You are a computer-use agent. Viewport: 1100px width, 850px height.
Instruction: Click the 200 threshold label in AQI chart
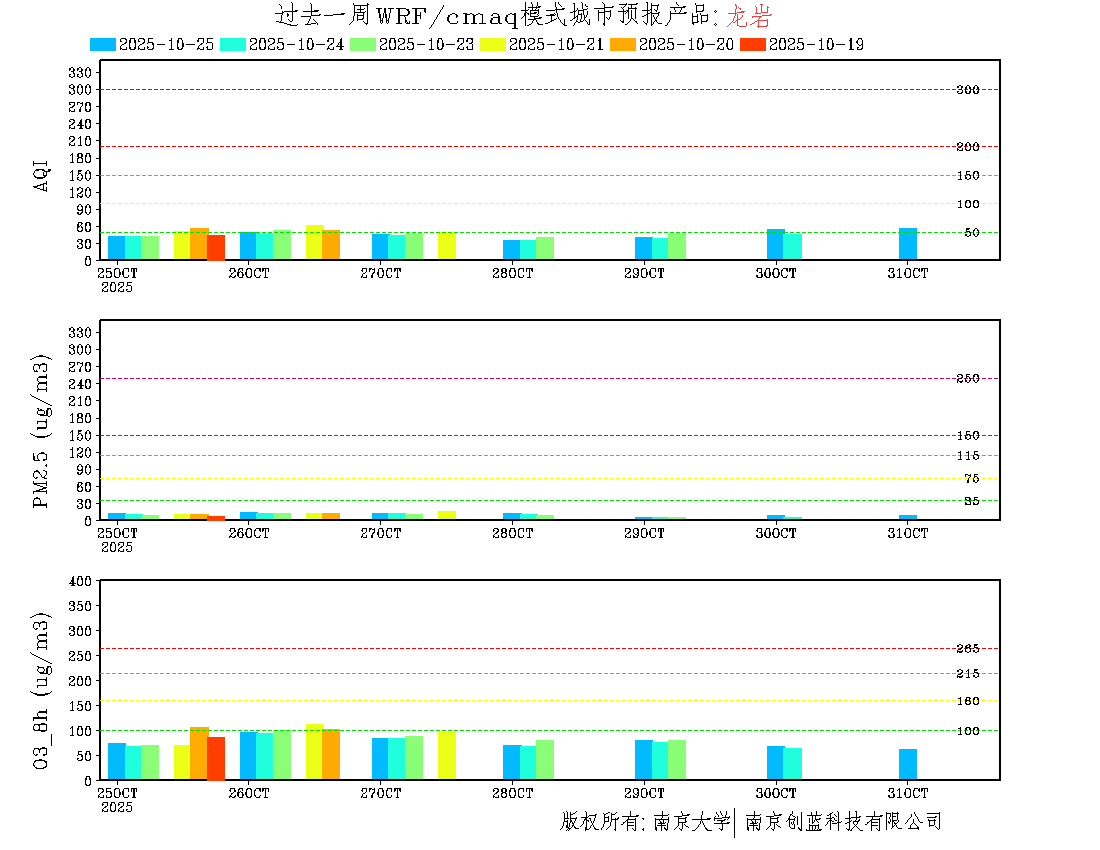tap(967, 147)
